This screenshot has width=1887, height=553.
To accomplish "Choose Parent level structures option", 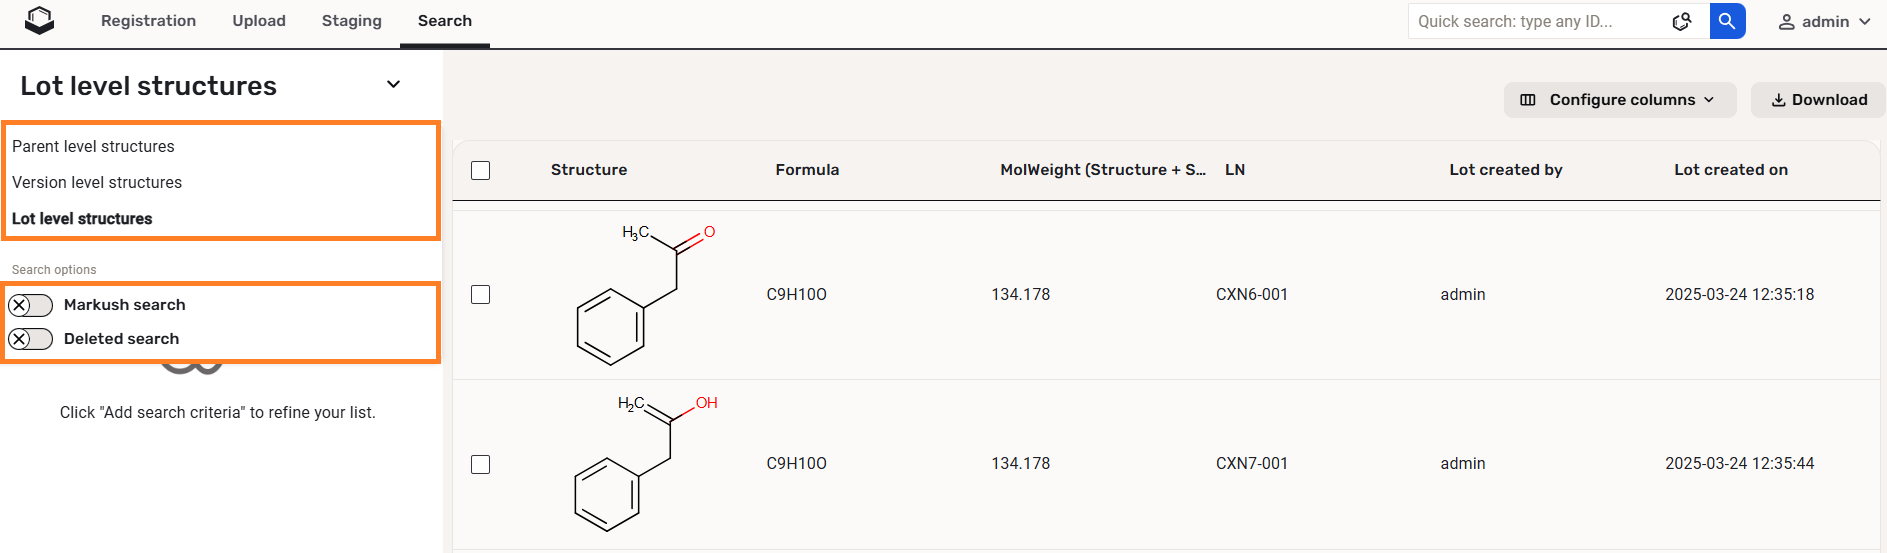I will coord(93,146).
